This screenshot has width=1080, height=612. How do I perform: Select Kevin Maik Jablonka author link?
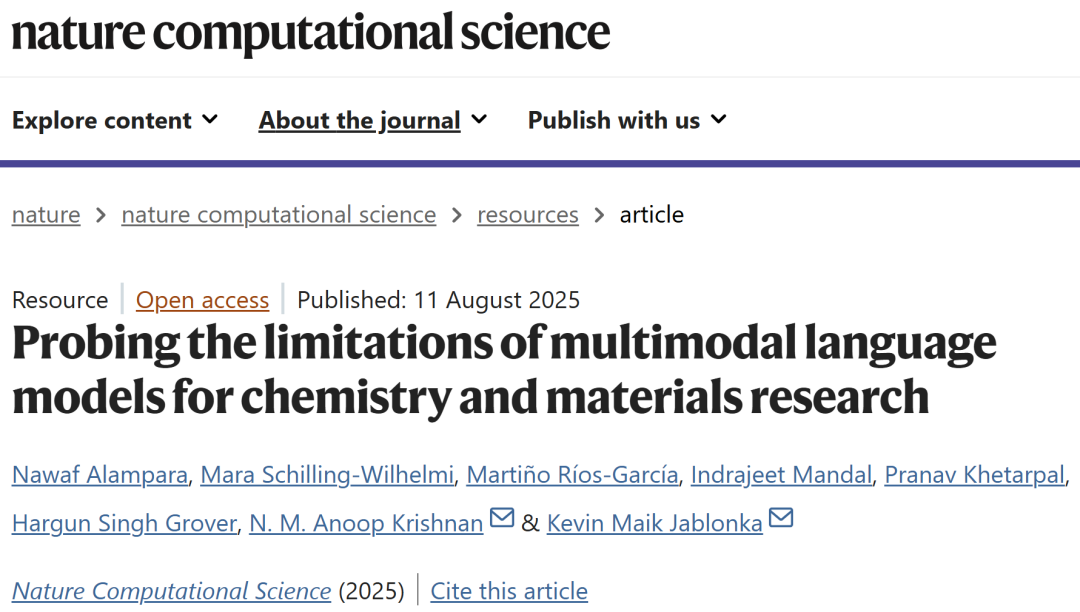coord(654,523)
